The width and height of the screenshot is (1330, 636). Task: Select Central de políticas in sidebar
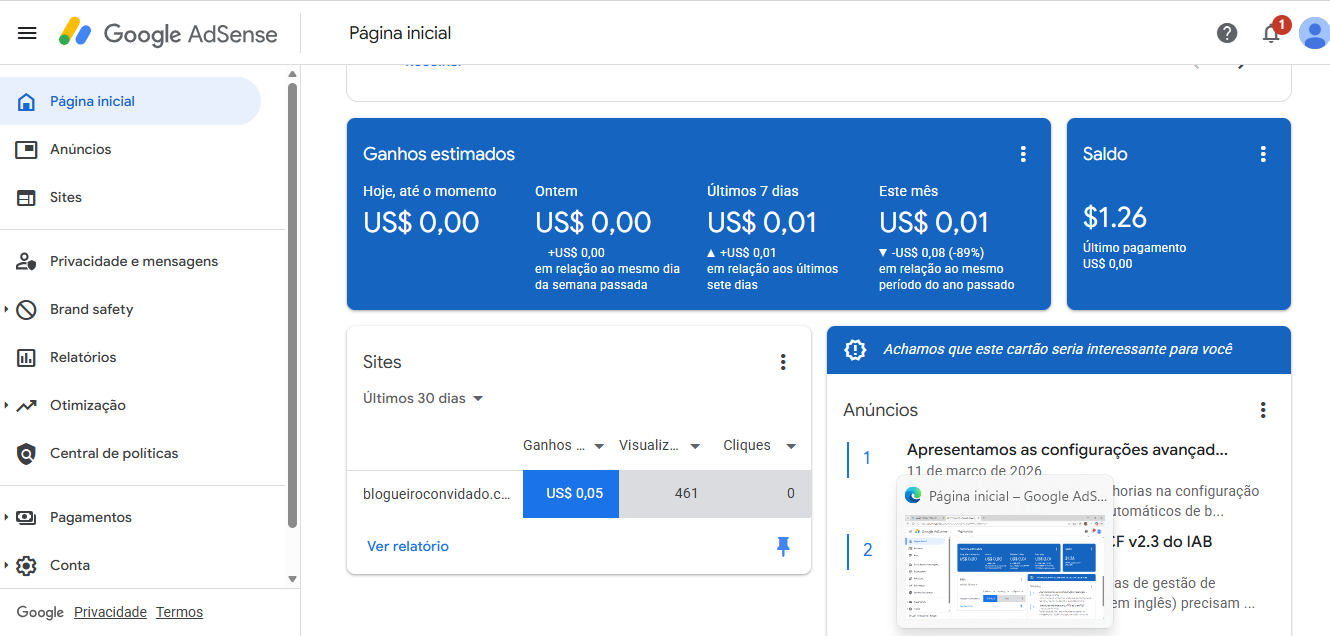114,453
